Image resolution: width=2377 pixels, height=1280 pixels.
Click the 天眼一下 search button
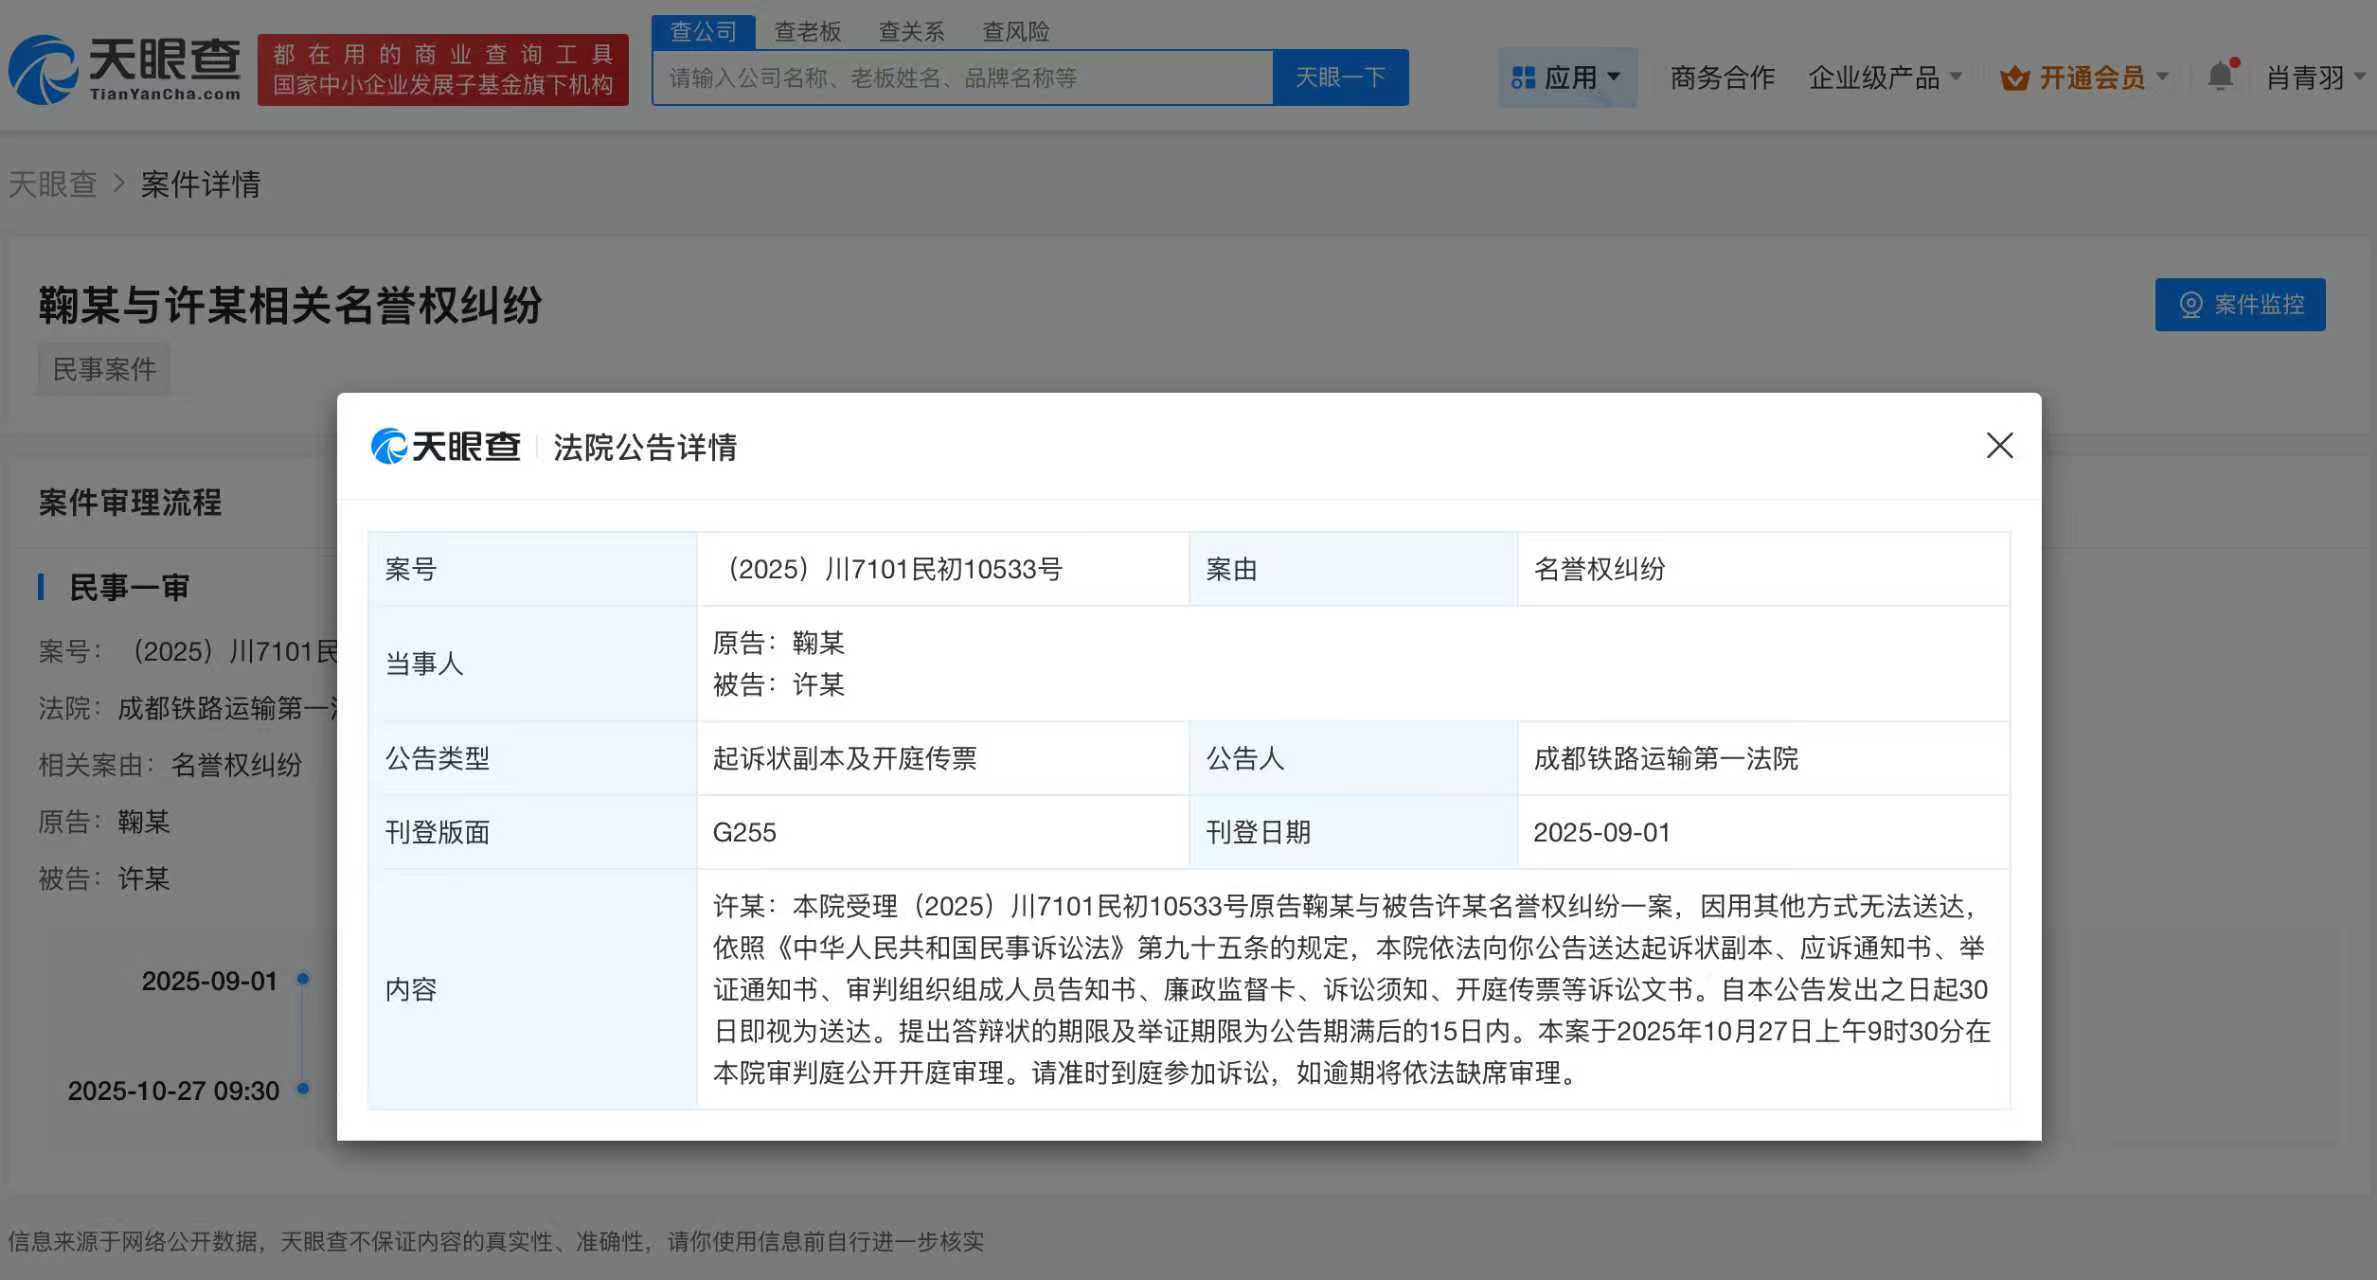pos(1340,77)
